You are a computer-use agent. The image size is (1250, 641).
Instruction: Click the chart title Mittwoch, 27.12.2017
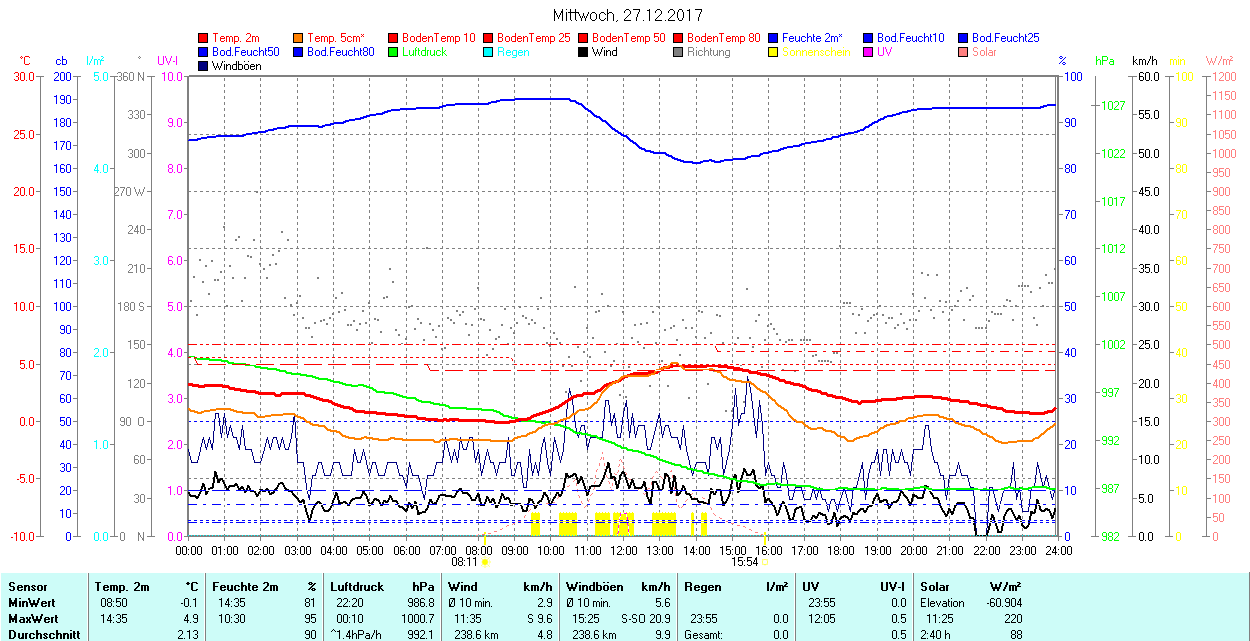[627, 16]
